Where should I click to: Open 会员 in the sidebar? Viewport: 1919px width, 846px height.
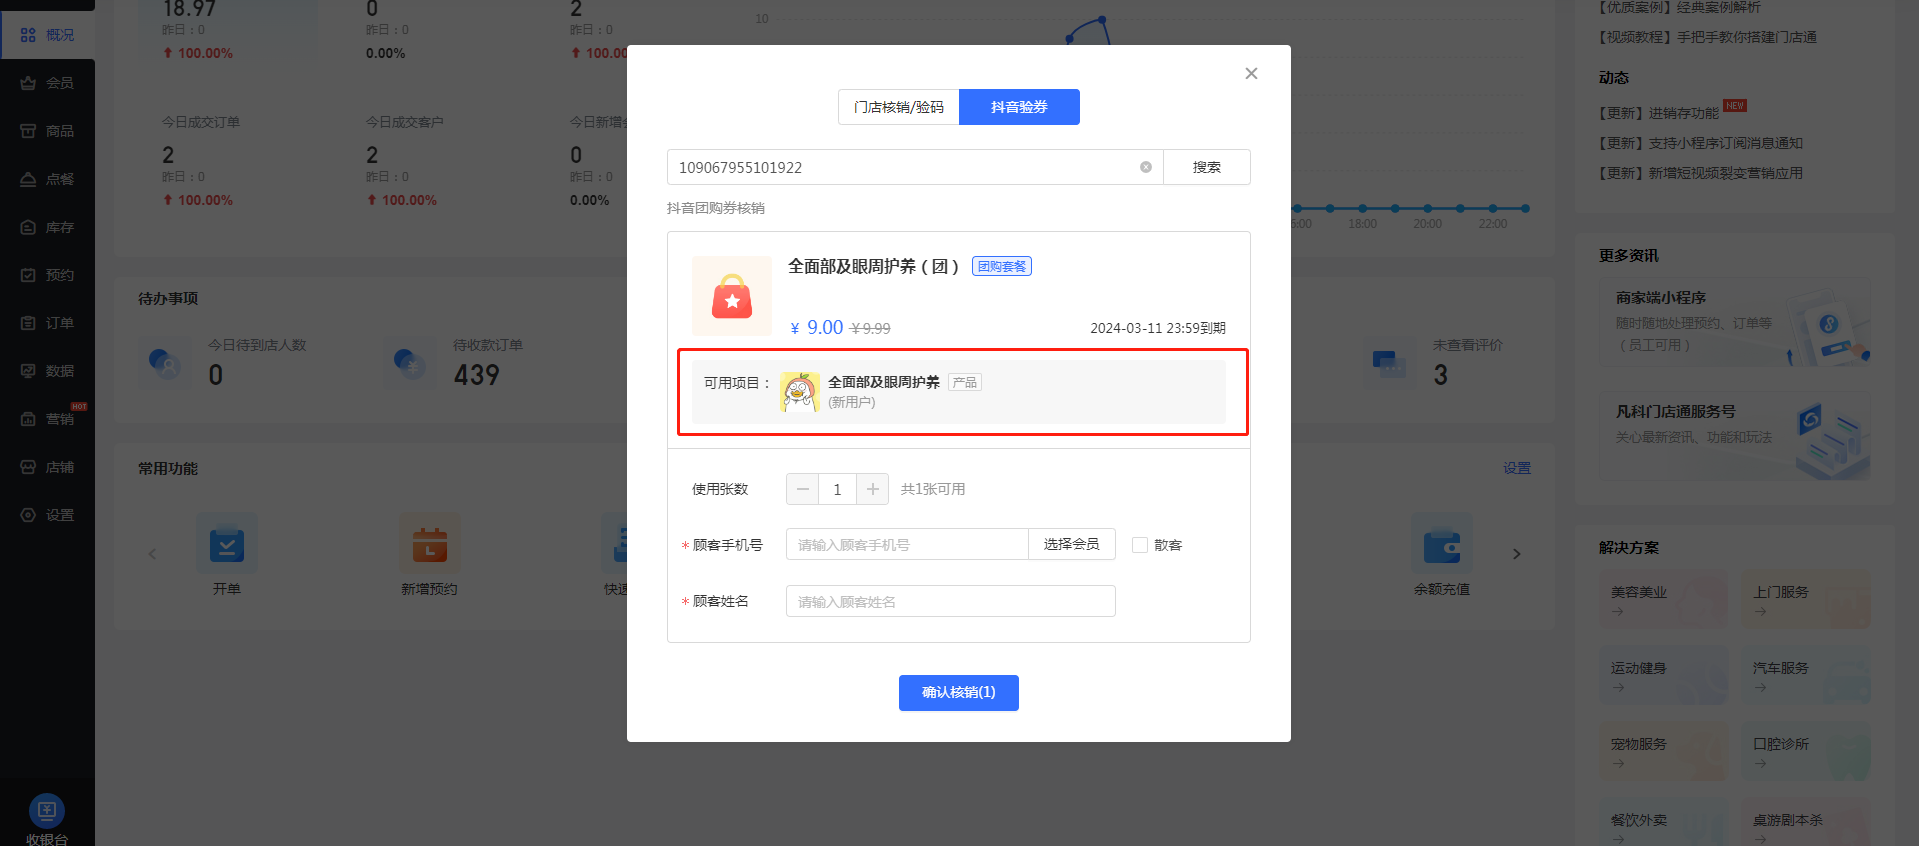pos(47,83)
